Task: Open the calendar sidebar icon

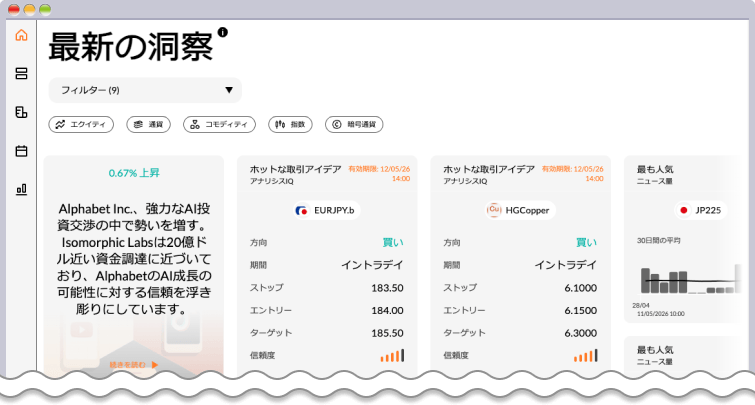Action: coord(21,151)
